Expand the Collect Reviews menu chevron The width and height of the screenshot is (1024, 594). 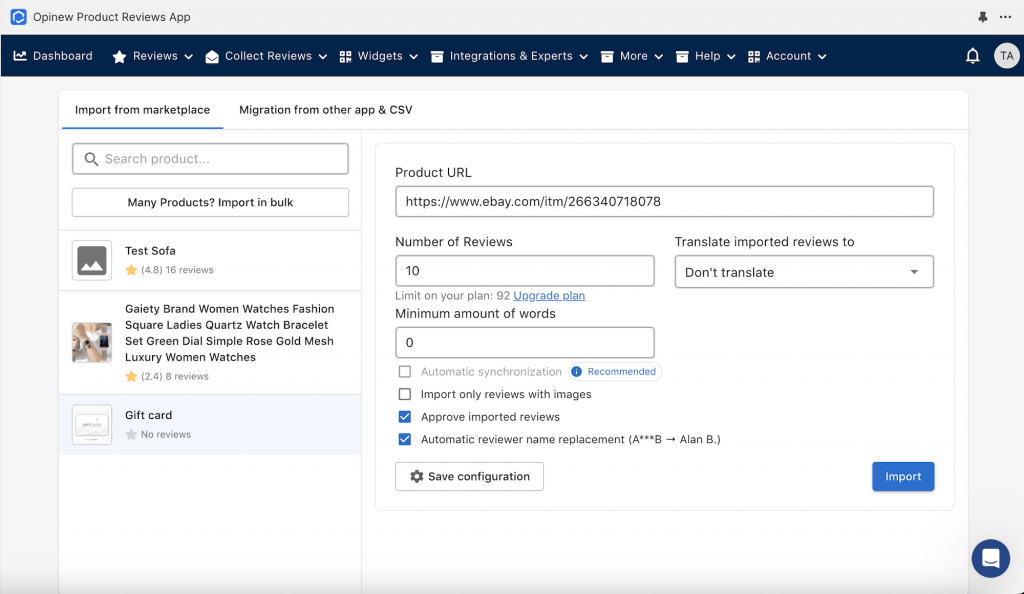tap(323, 57)
